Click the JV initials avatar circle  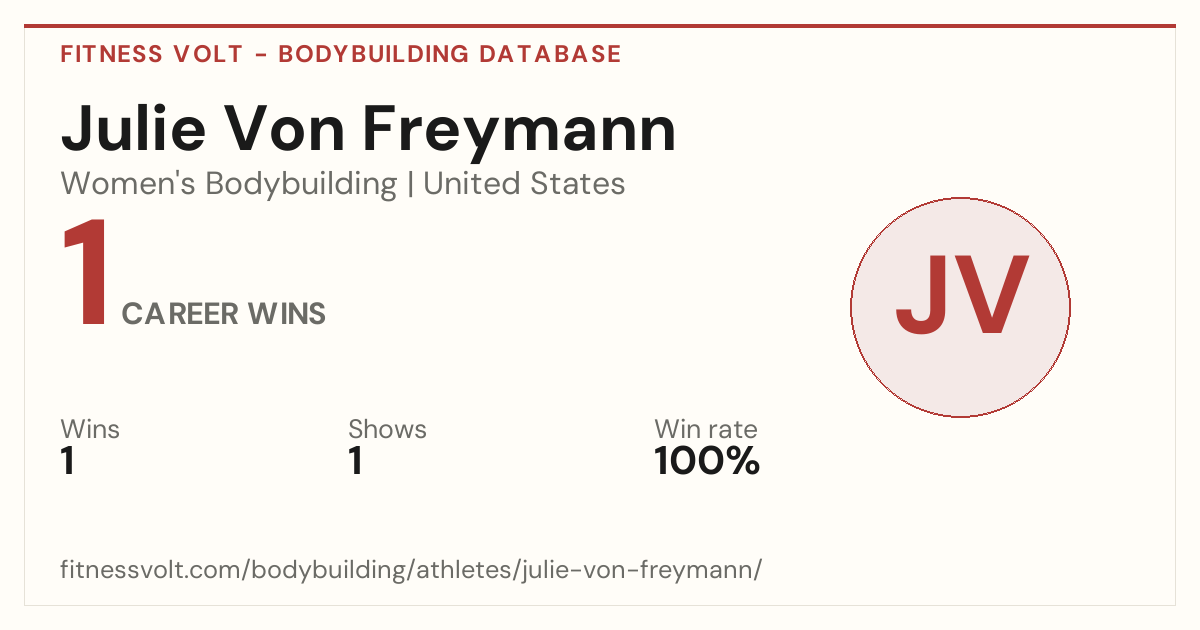pyautogui.click(x=960, y=307)
